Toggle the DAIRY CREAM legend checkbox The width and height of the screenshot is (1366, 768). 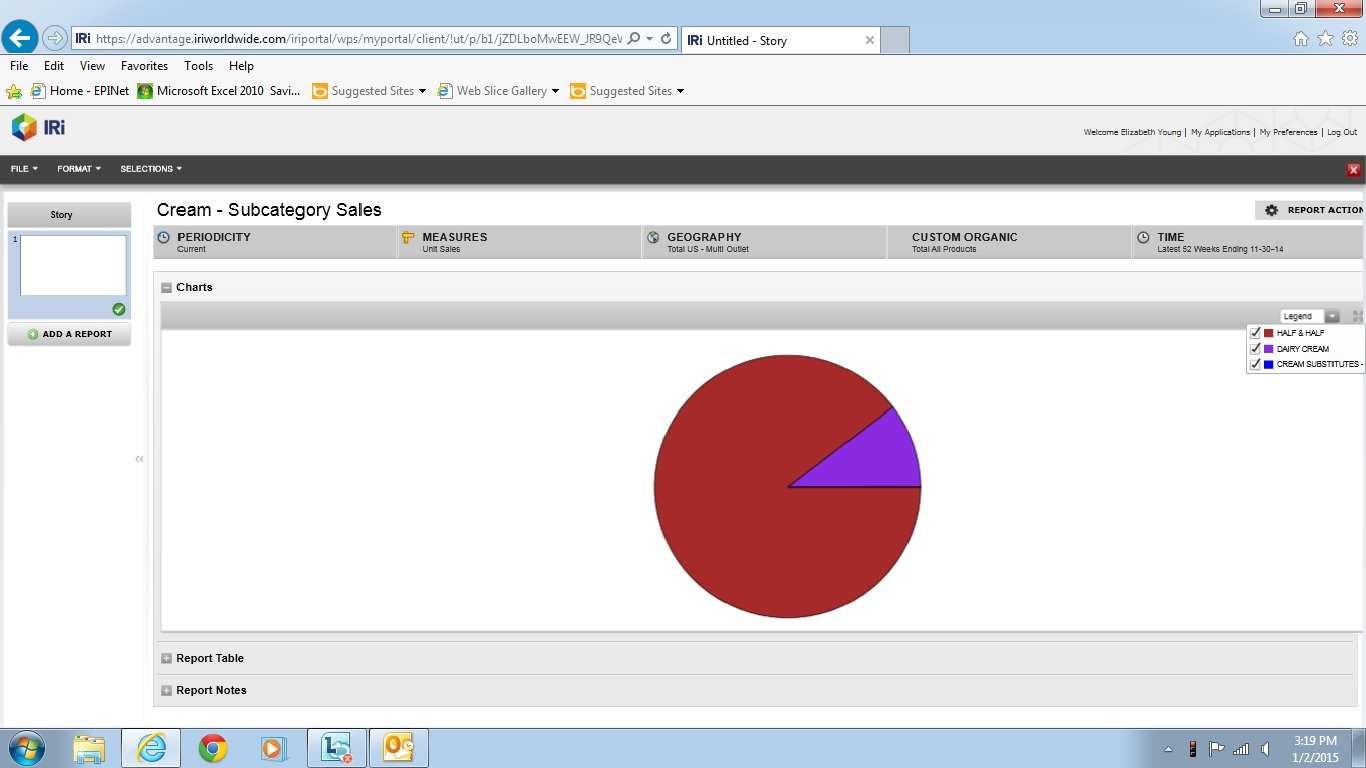(x=1255, y=349)
